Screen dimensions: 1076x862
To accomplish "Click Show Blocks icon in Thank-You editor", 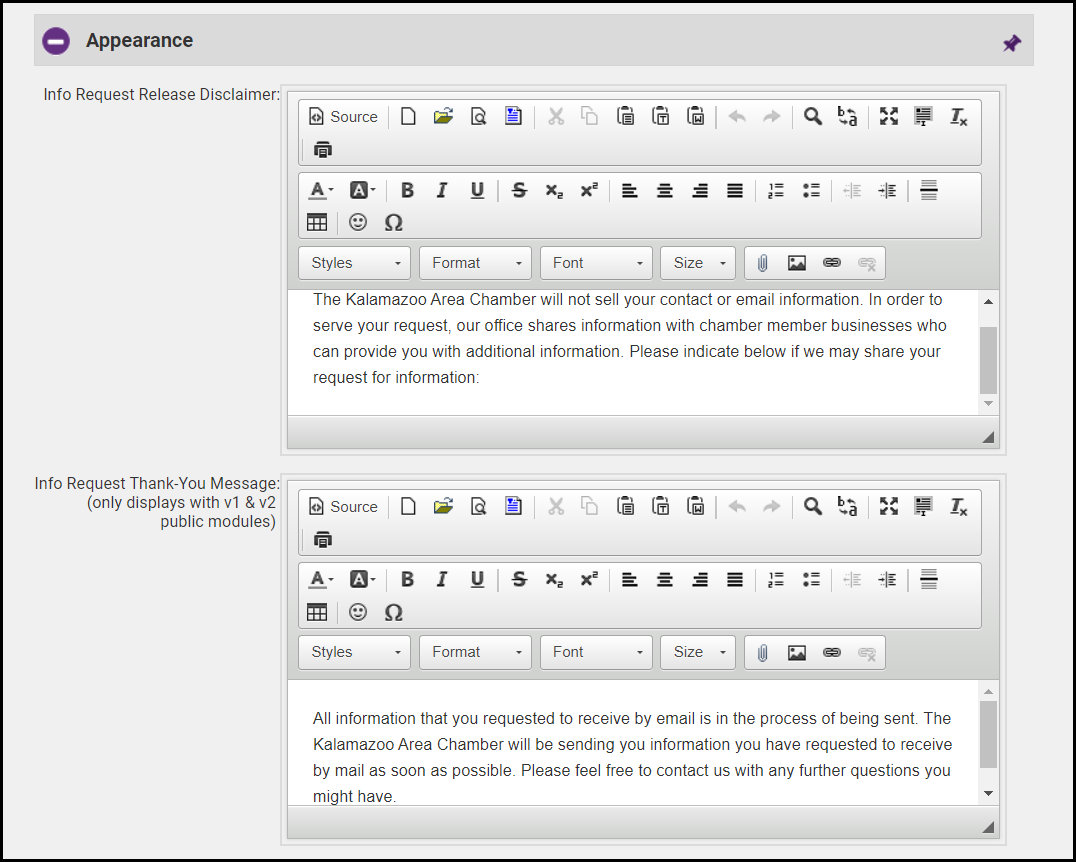I will point(924,506).
